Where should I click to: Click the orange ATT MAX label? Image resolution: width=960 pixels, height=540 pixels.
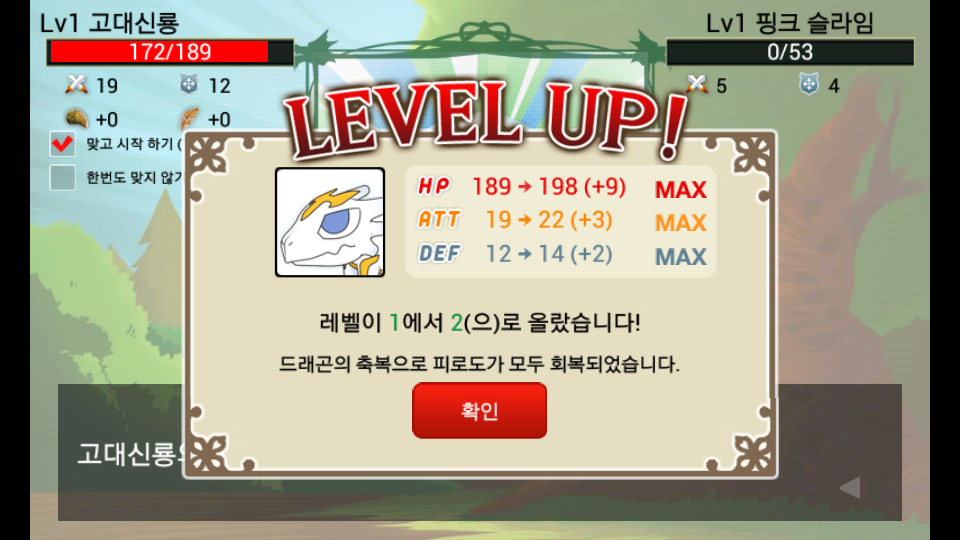coord(680,223)
